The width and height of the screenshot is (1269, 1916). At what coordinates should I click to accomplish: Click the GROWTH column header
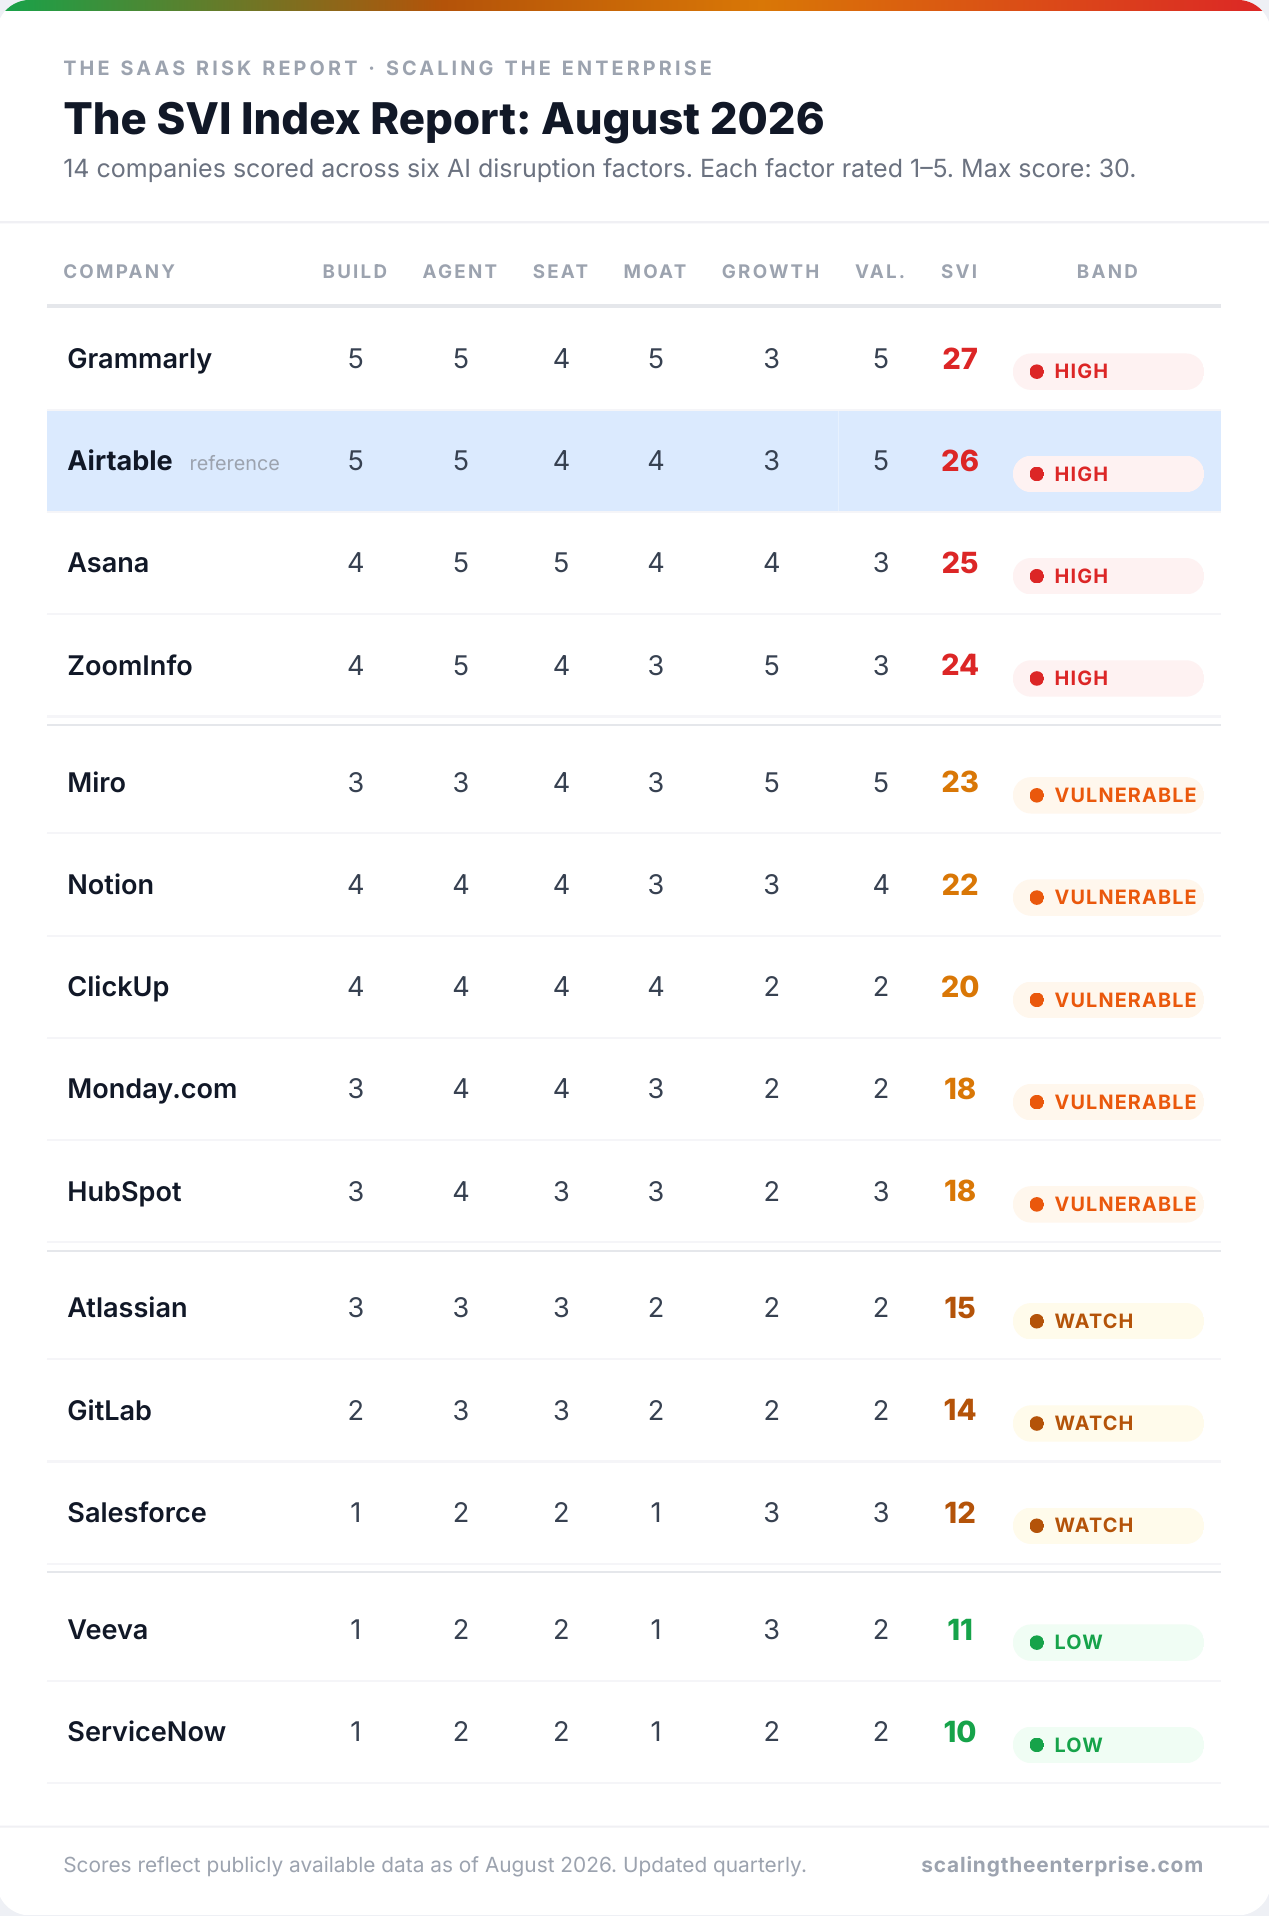(771, 272)
